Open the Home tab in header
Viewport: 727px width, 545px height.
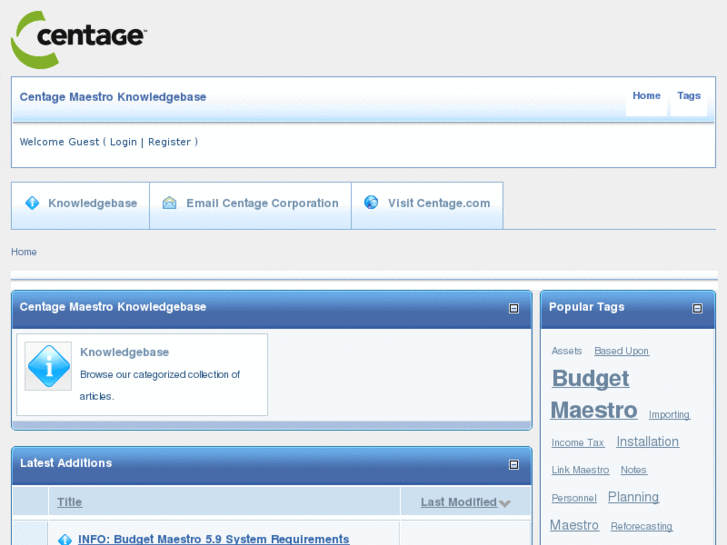point(646,96)
